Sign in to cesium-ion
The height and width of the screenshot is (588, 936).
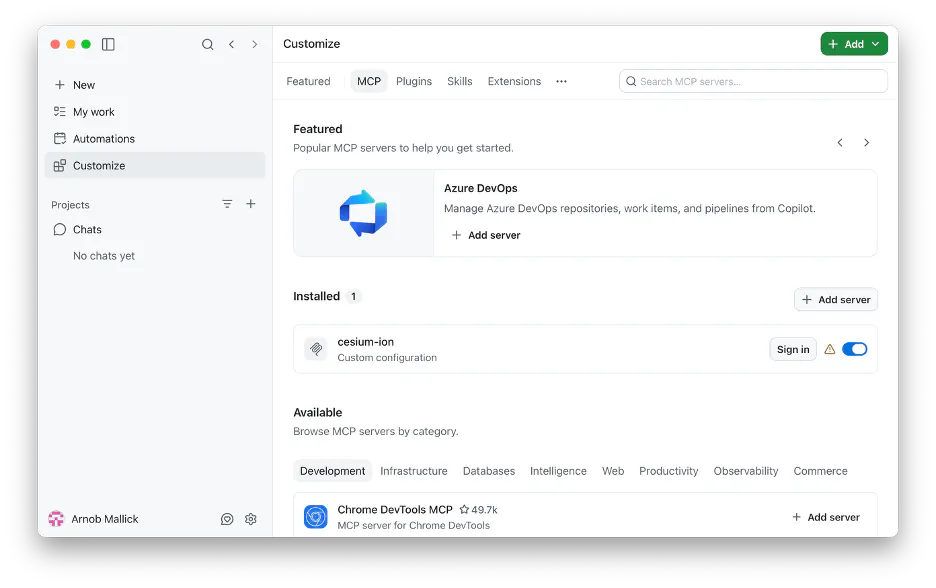click(x=793, y=349)
